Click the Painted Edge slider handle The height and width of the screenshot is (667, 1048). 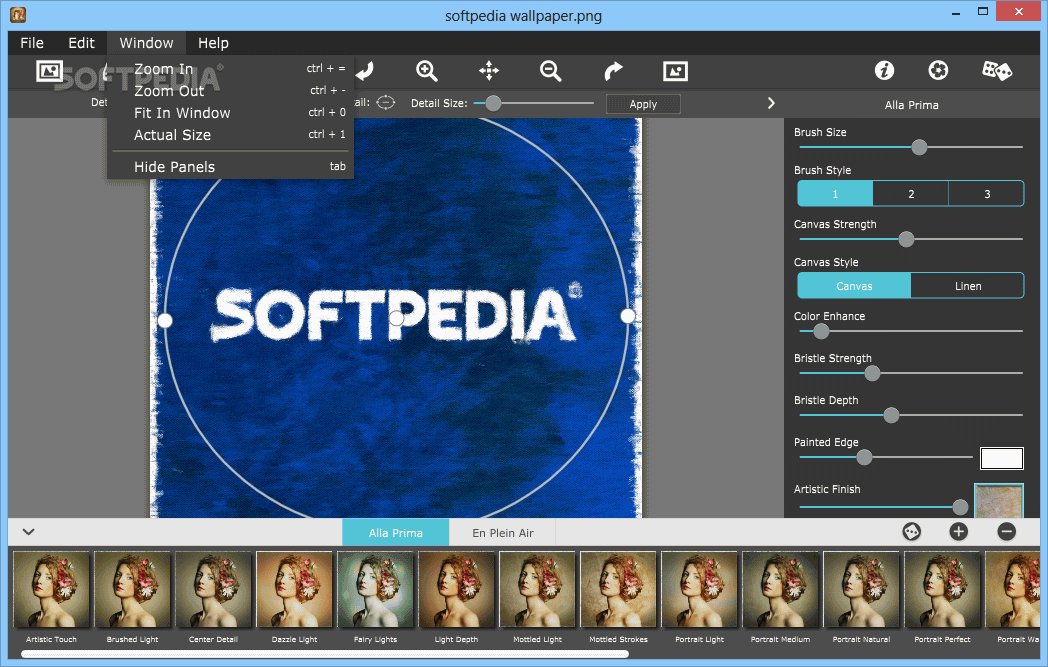click(864, 457)
